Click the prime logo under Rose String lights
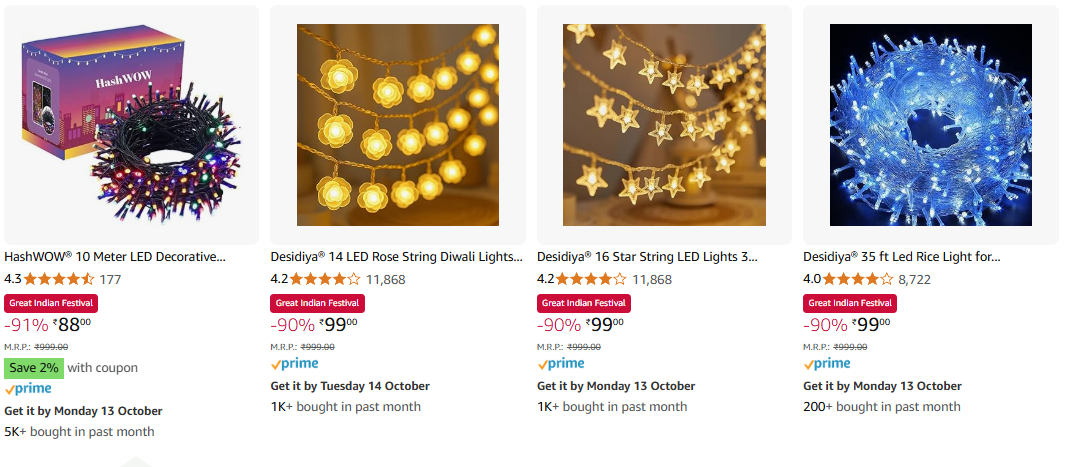 294,364
